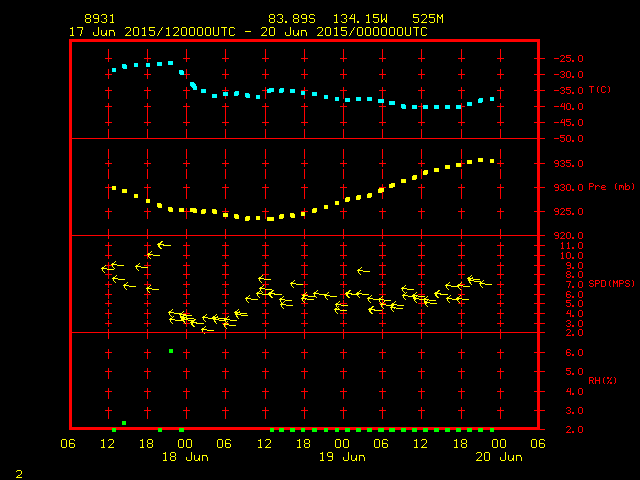Click the UTC date range title

[x=248, y=31]
